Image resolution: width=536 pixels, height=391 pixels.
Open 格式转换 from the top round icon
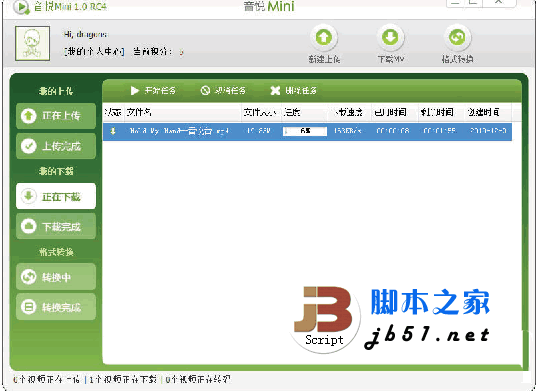coord(457,37)
